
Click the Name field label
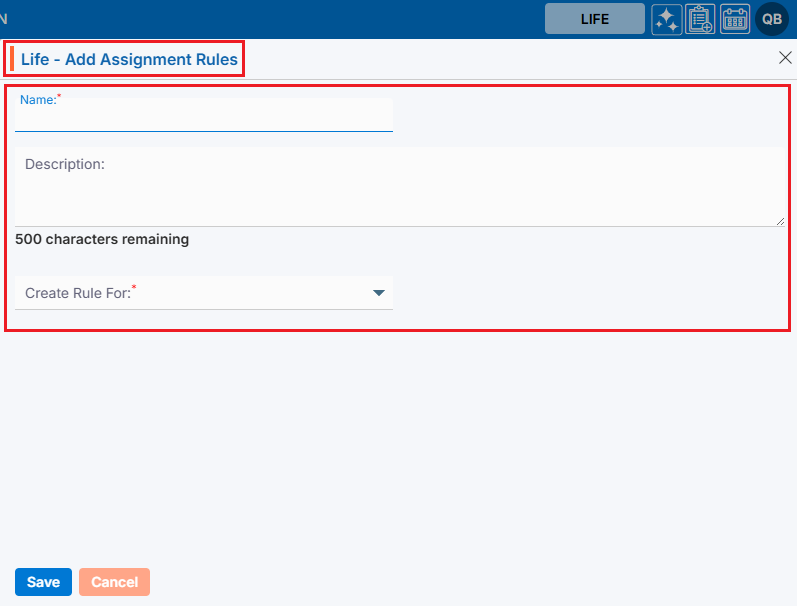[38, 100]
